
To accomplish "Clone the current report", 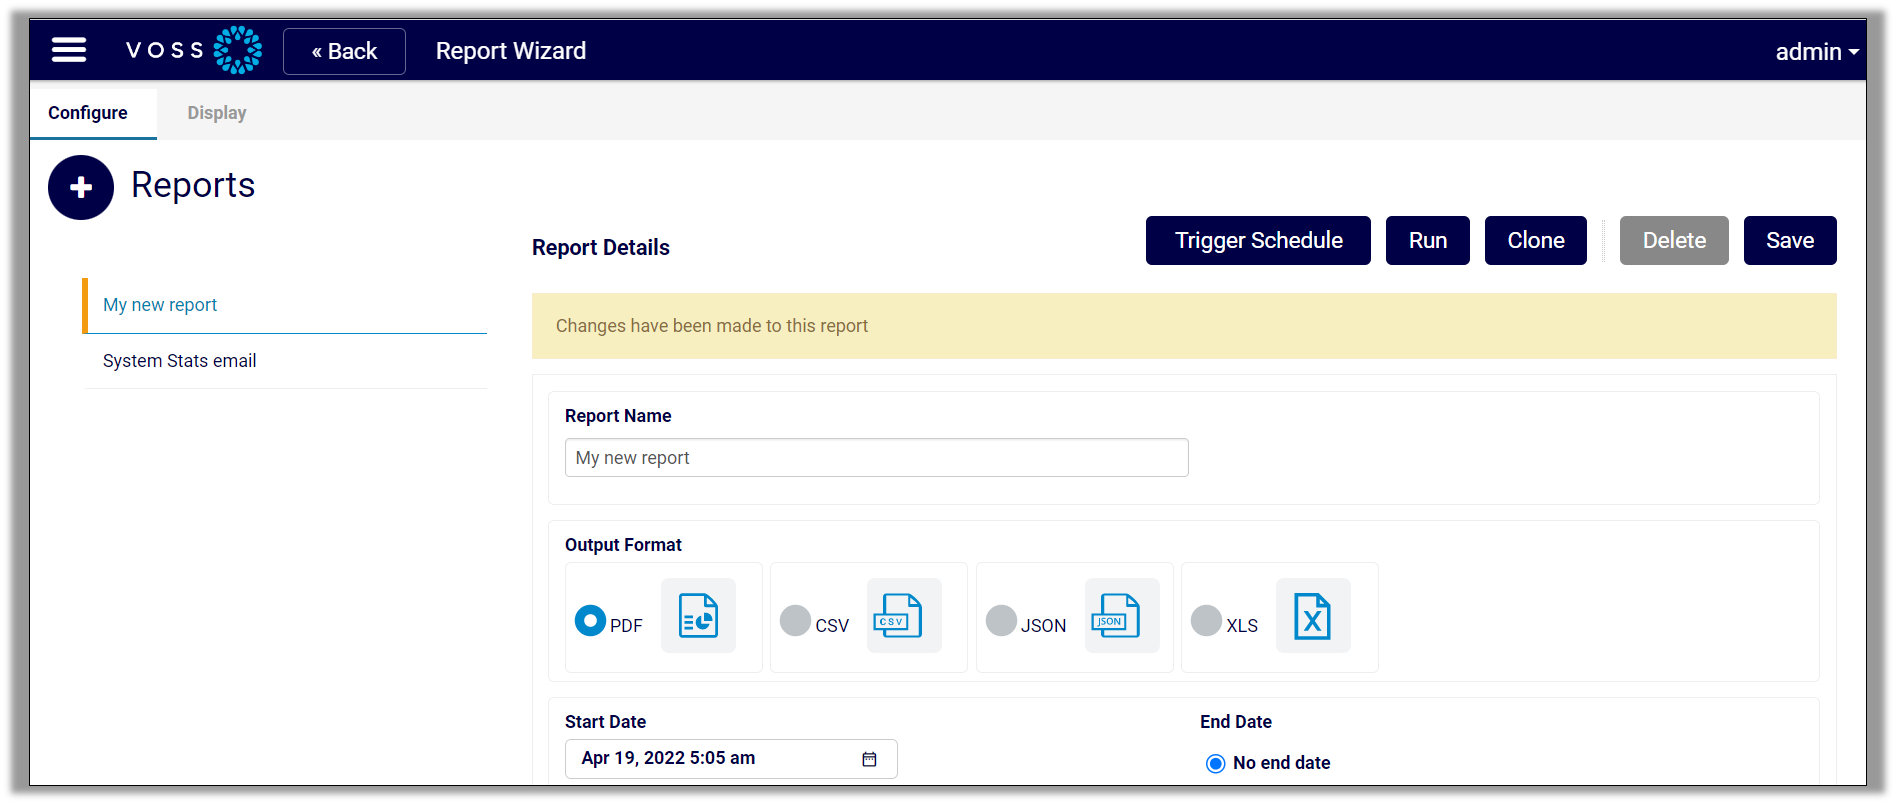I will [1535, 240].
